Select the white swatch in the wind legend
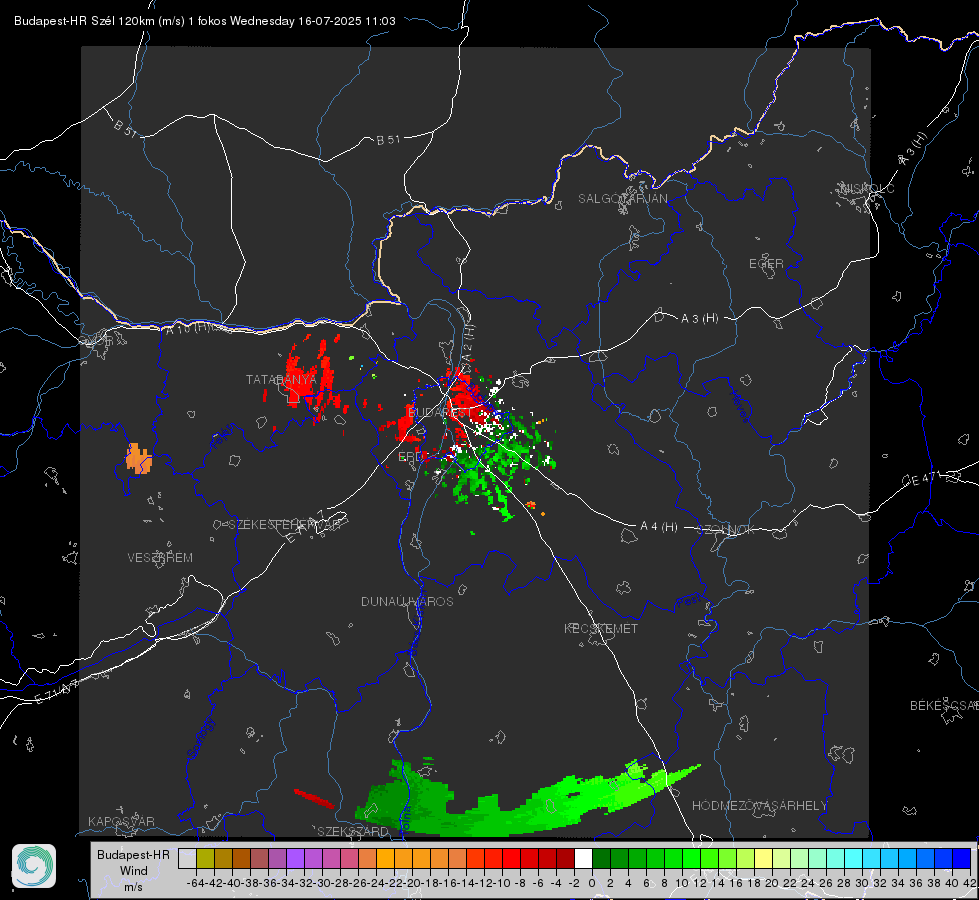Image resolution: width=979 pixels, height=900 pixels. pos(583,858)
